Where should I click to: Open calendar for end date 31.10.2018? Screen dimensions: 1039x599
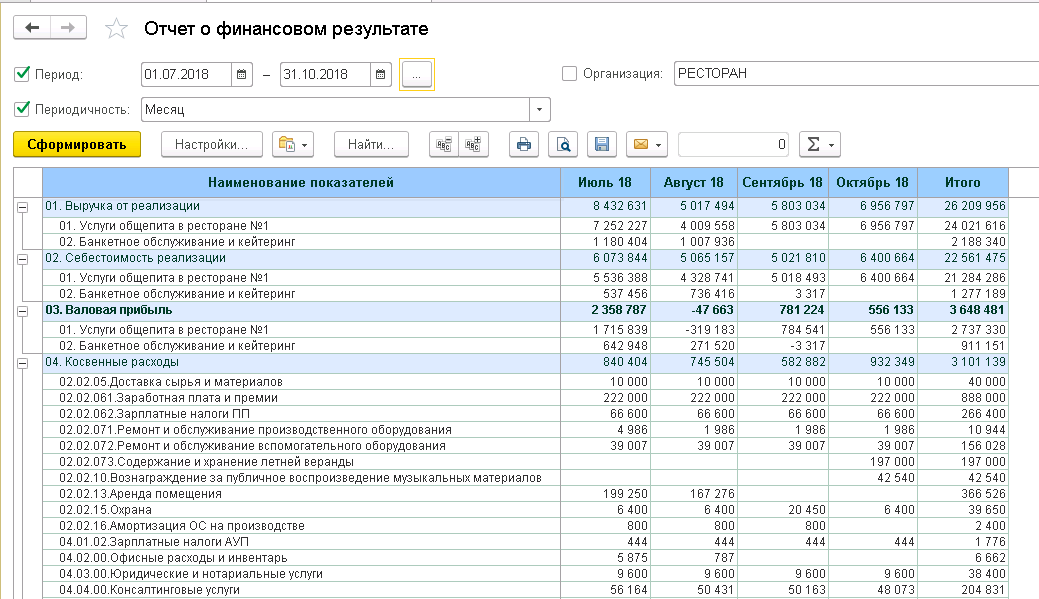tap(380, 74)
